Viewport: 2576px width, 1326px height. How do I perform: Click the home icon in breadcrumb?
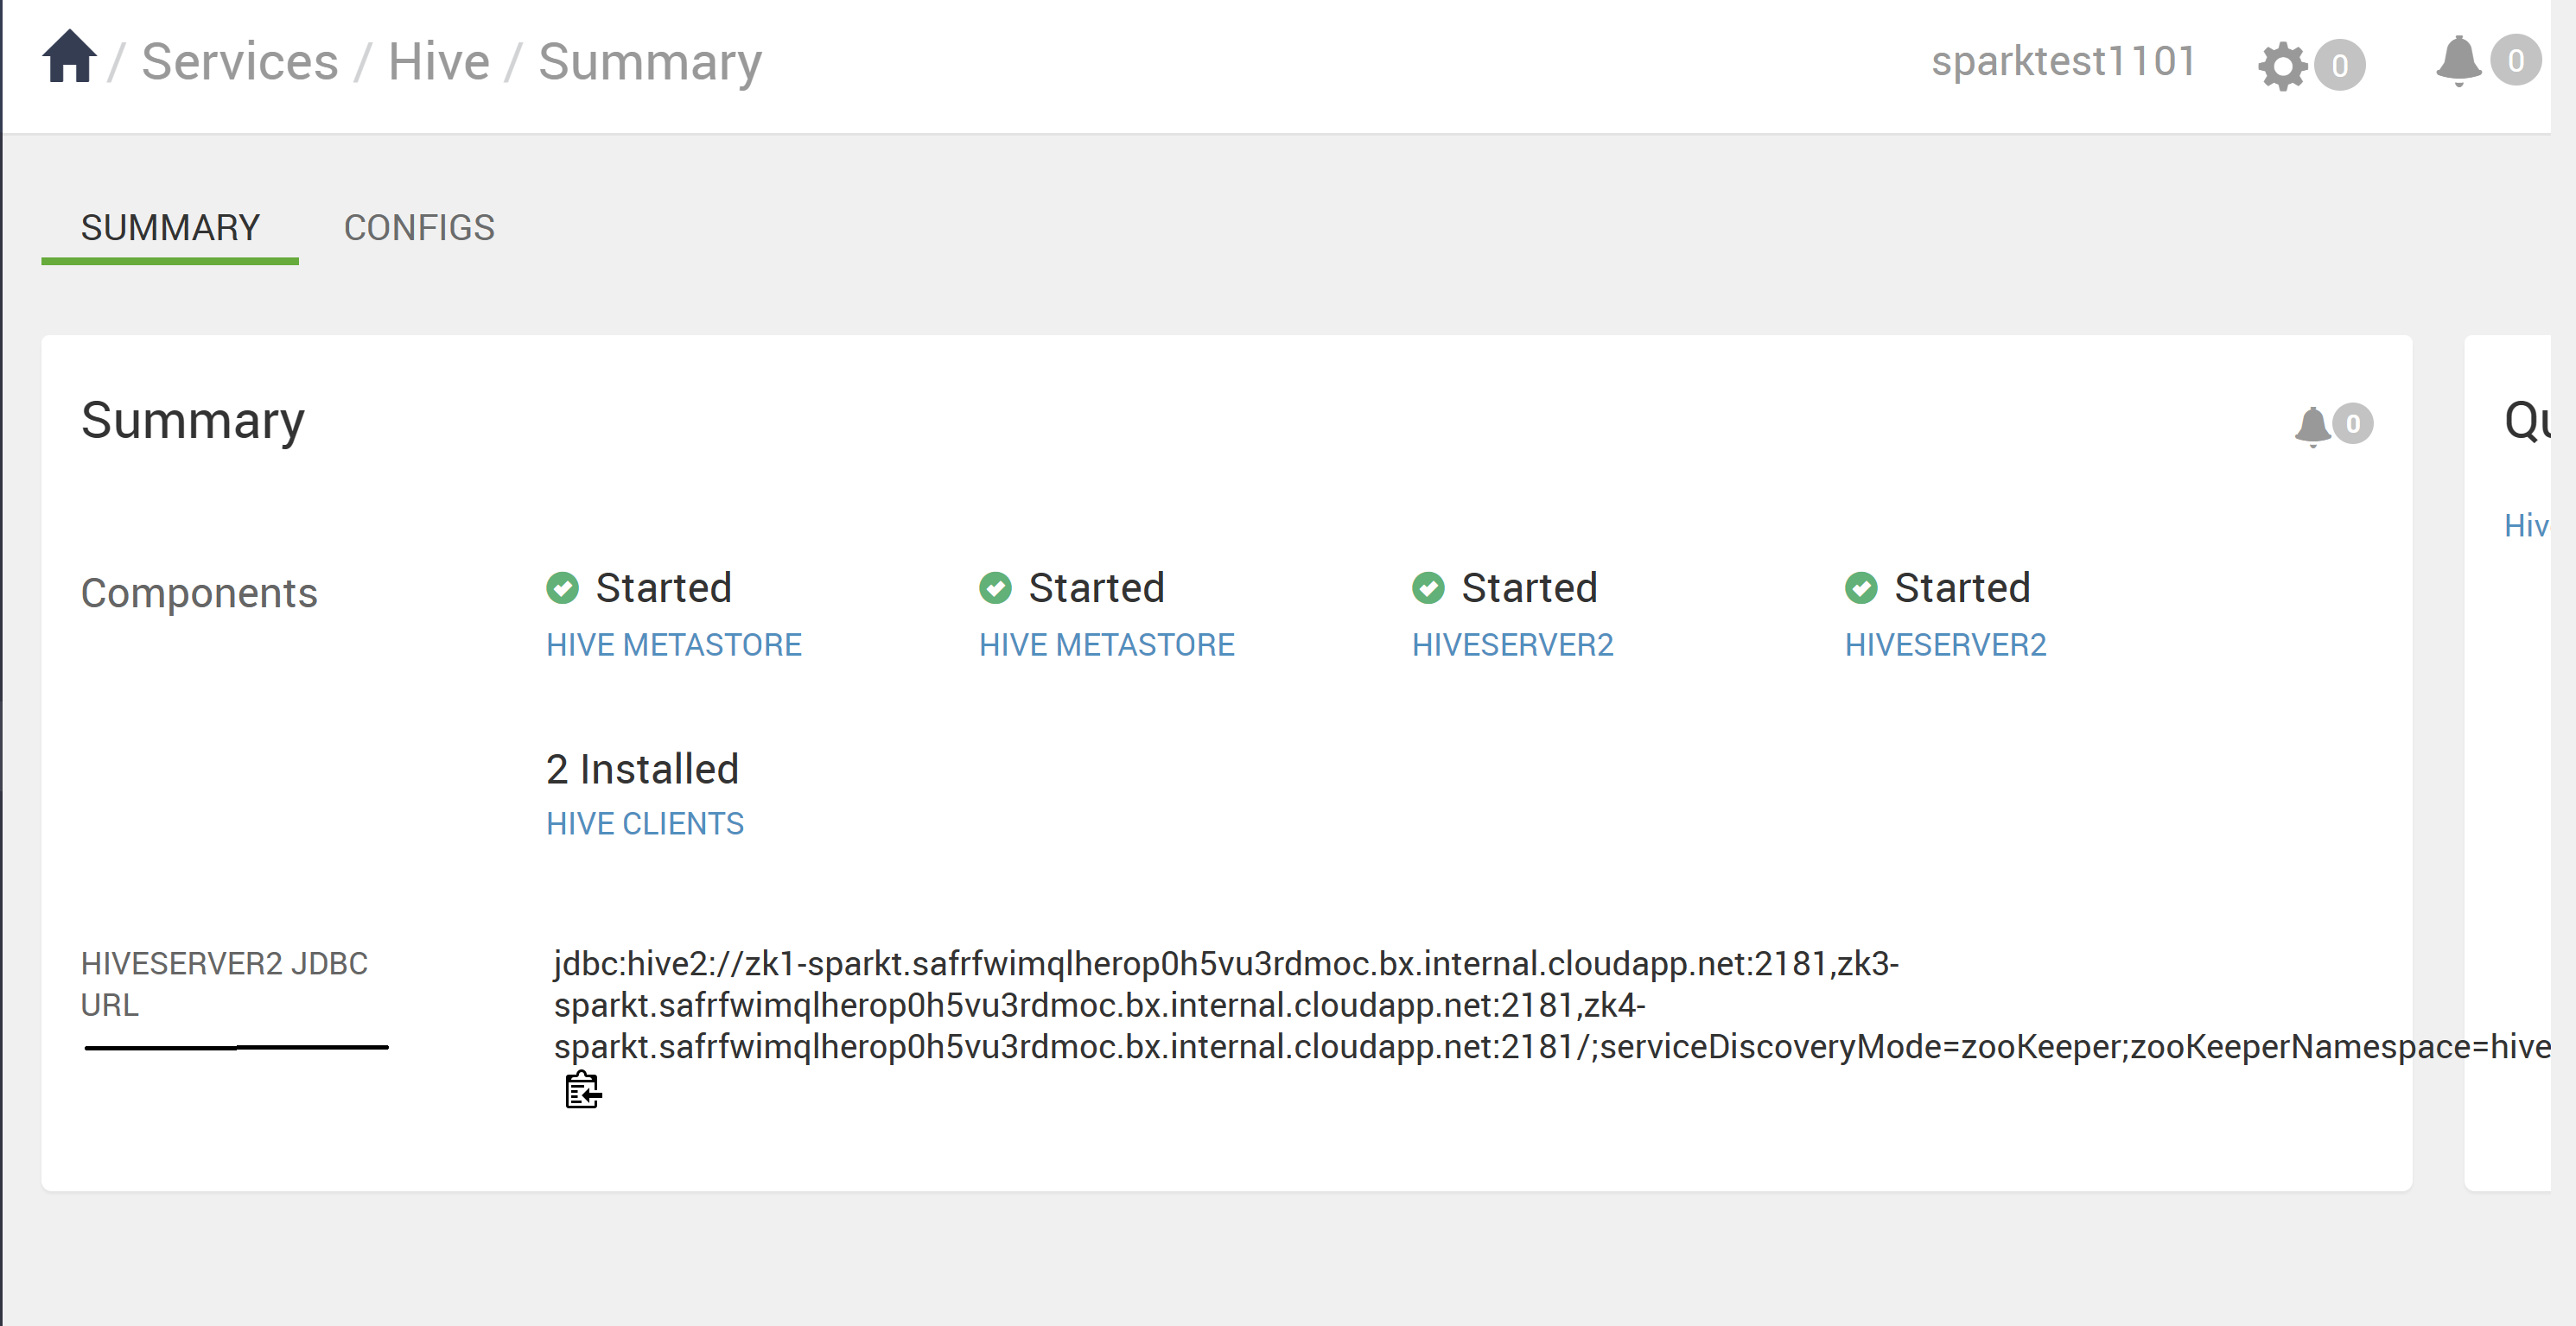point(69,58)
